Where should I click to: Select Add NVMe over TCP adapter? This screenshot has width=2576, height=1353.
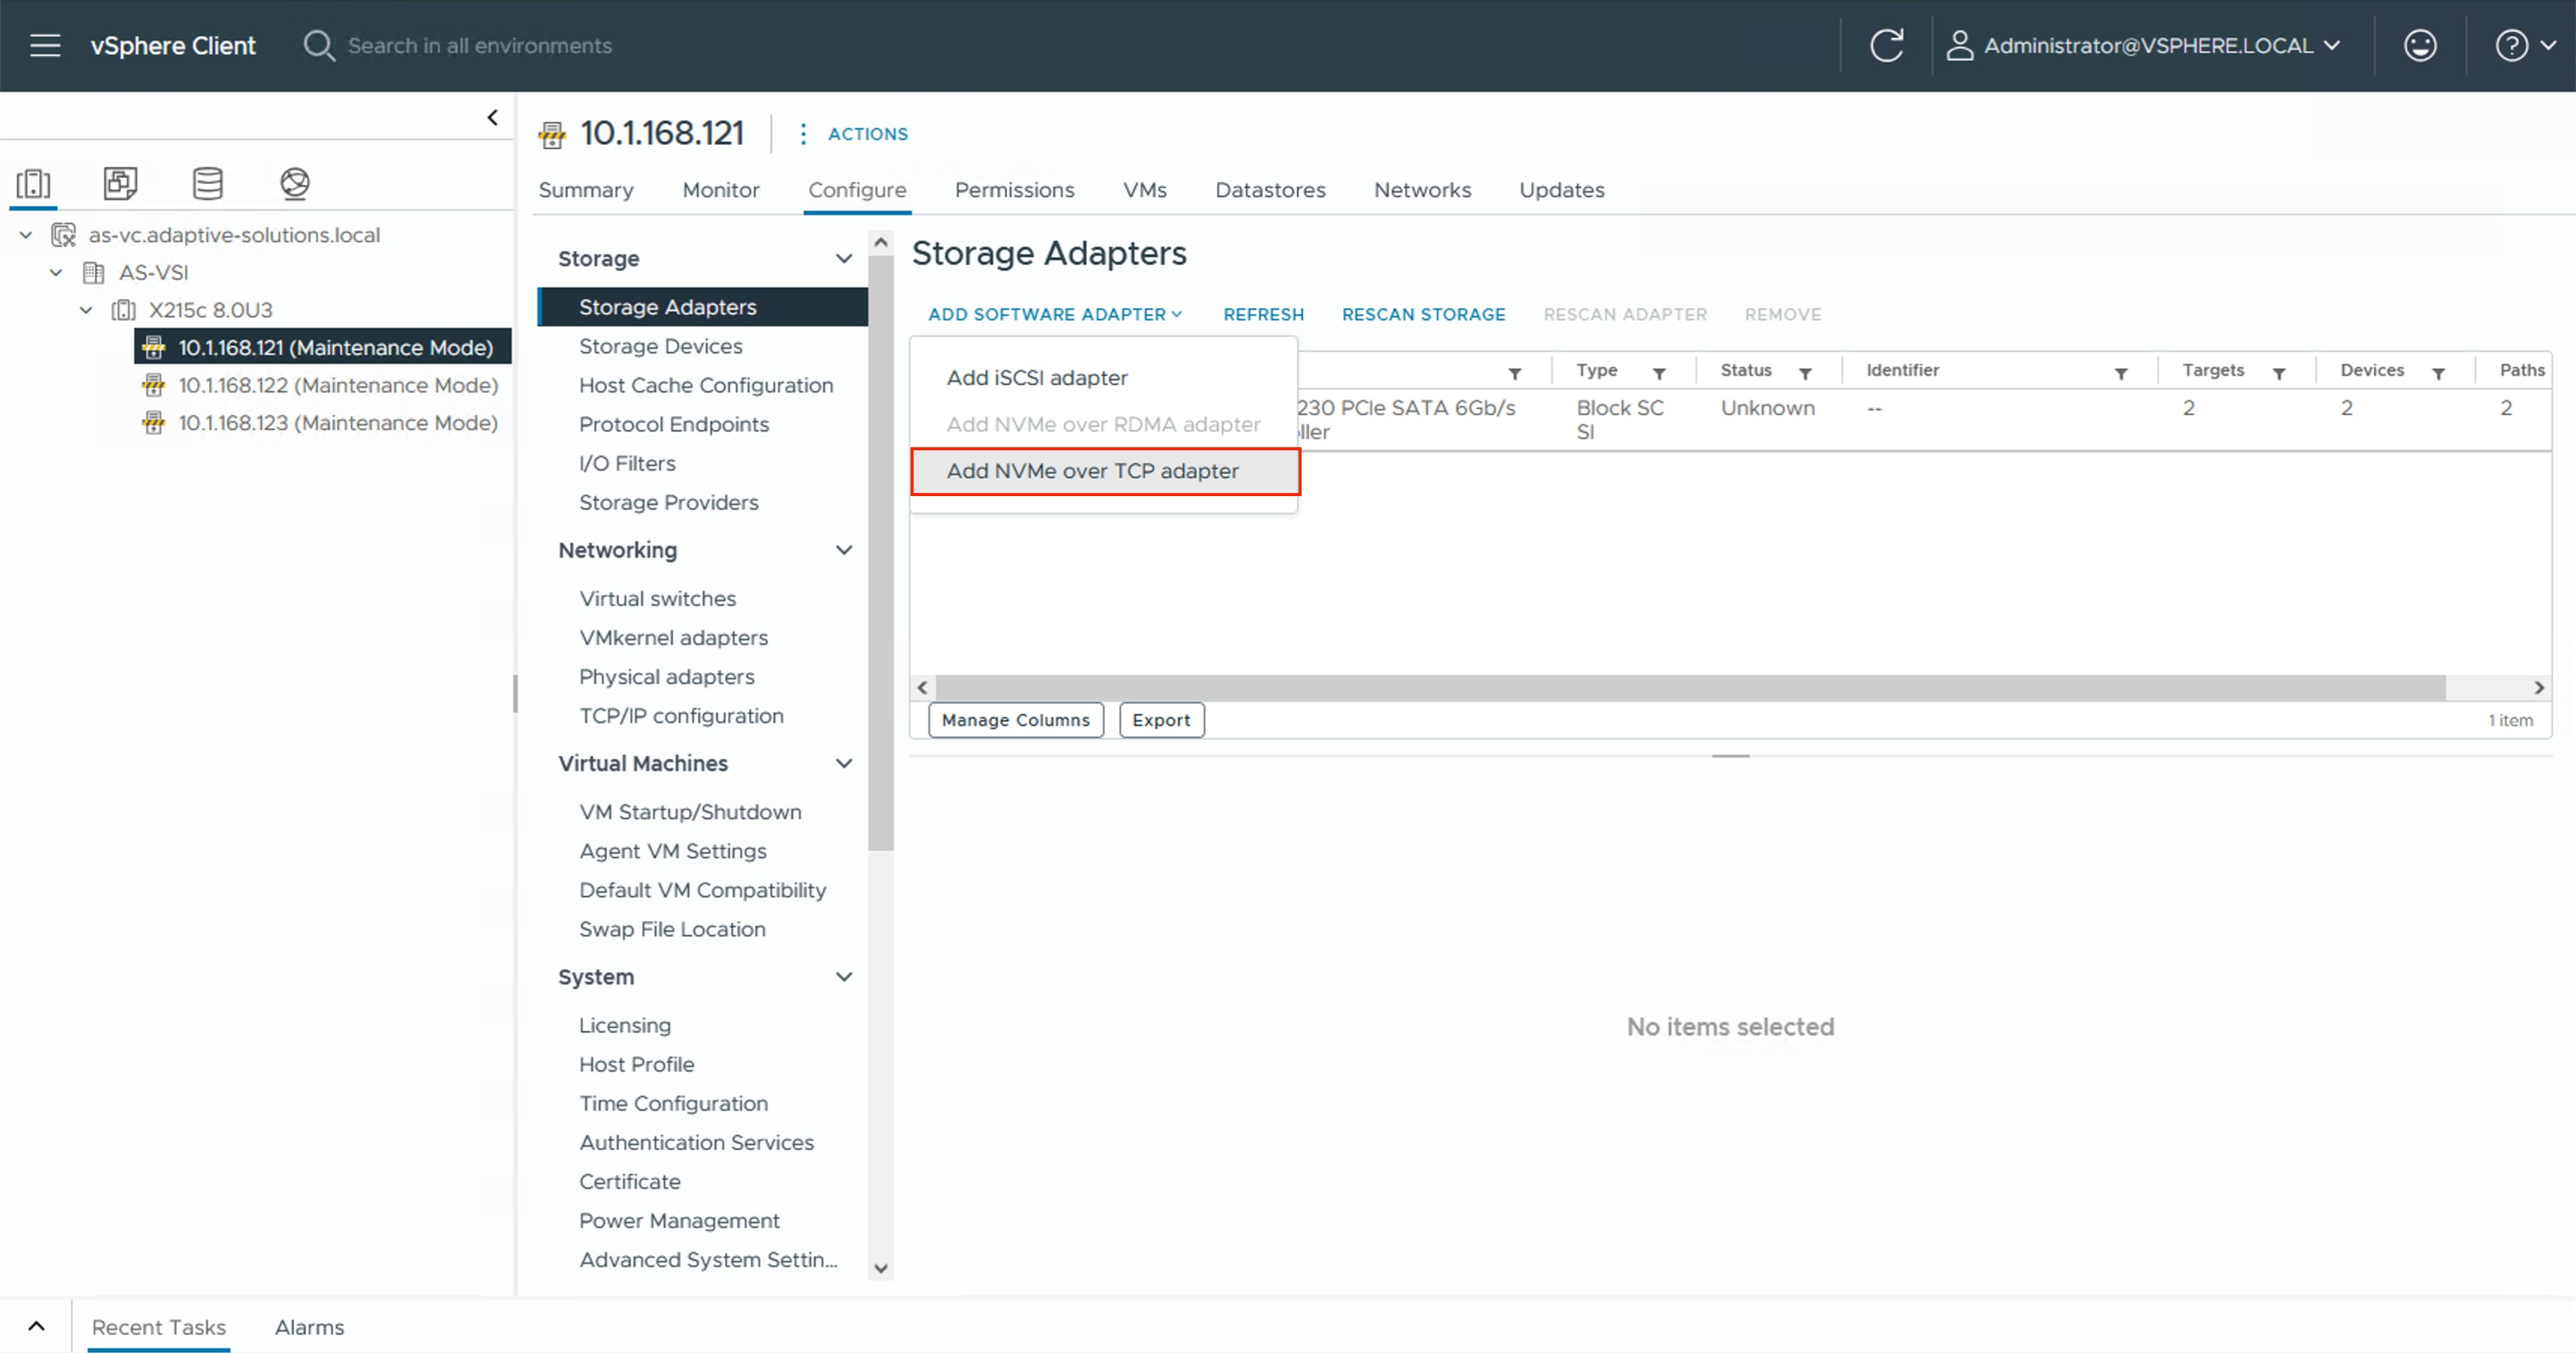(x=1092, y=471)
